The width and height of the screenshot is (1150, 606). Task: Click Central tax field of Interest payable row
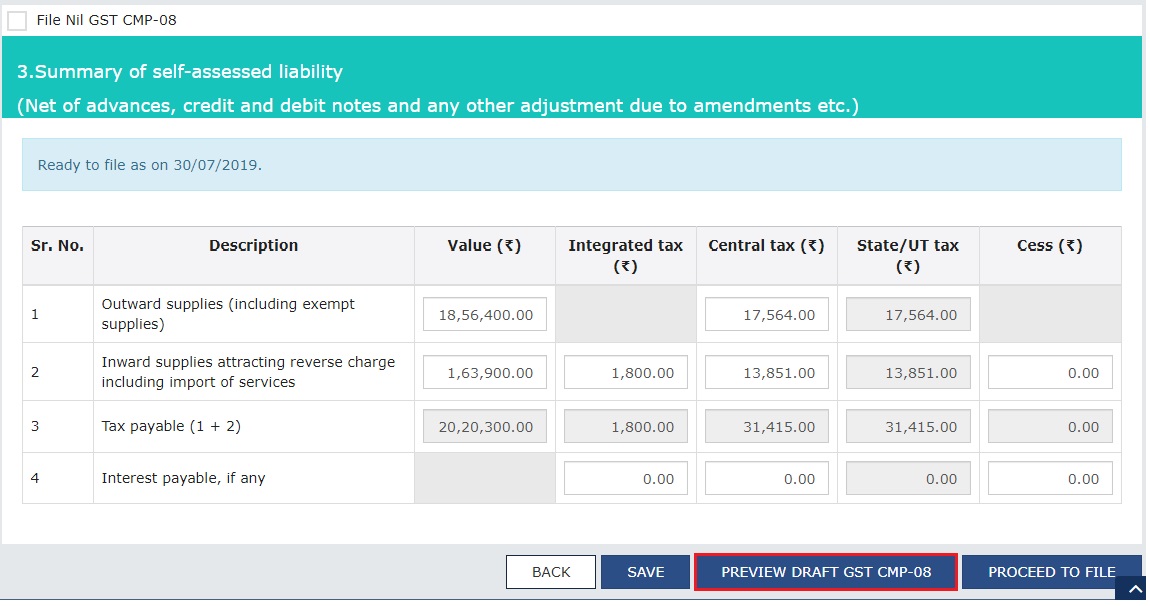(768, 477)
